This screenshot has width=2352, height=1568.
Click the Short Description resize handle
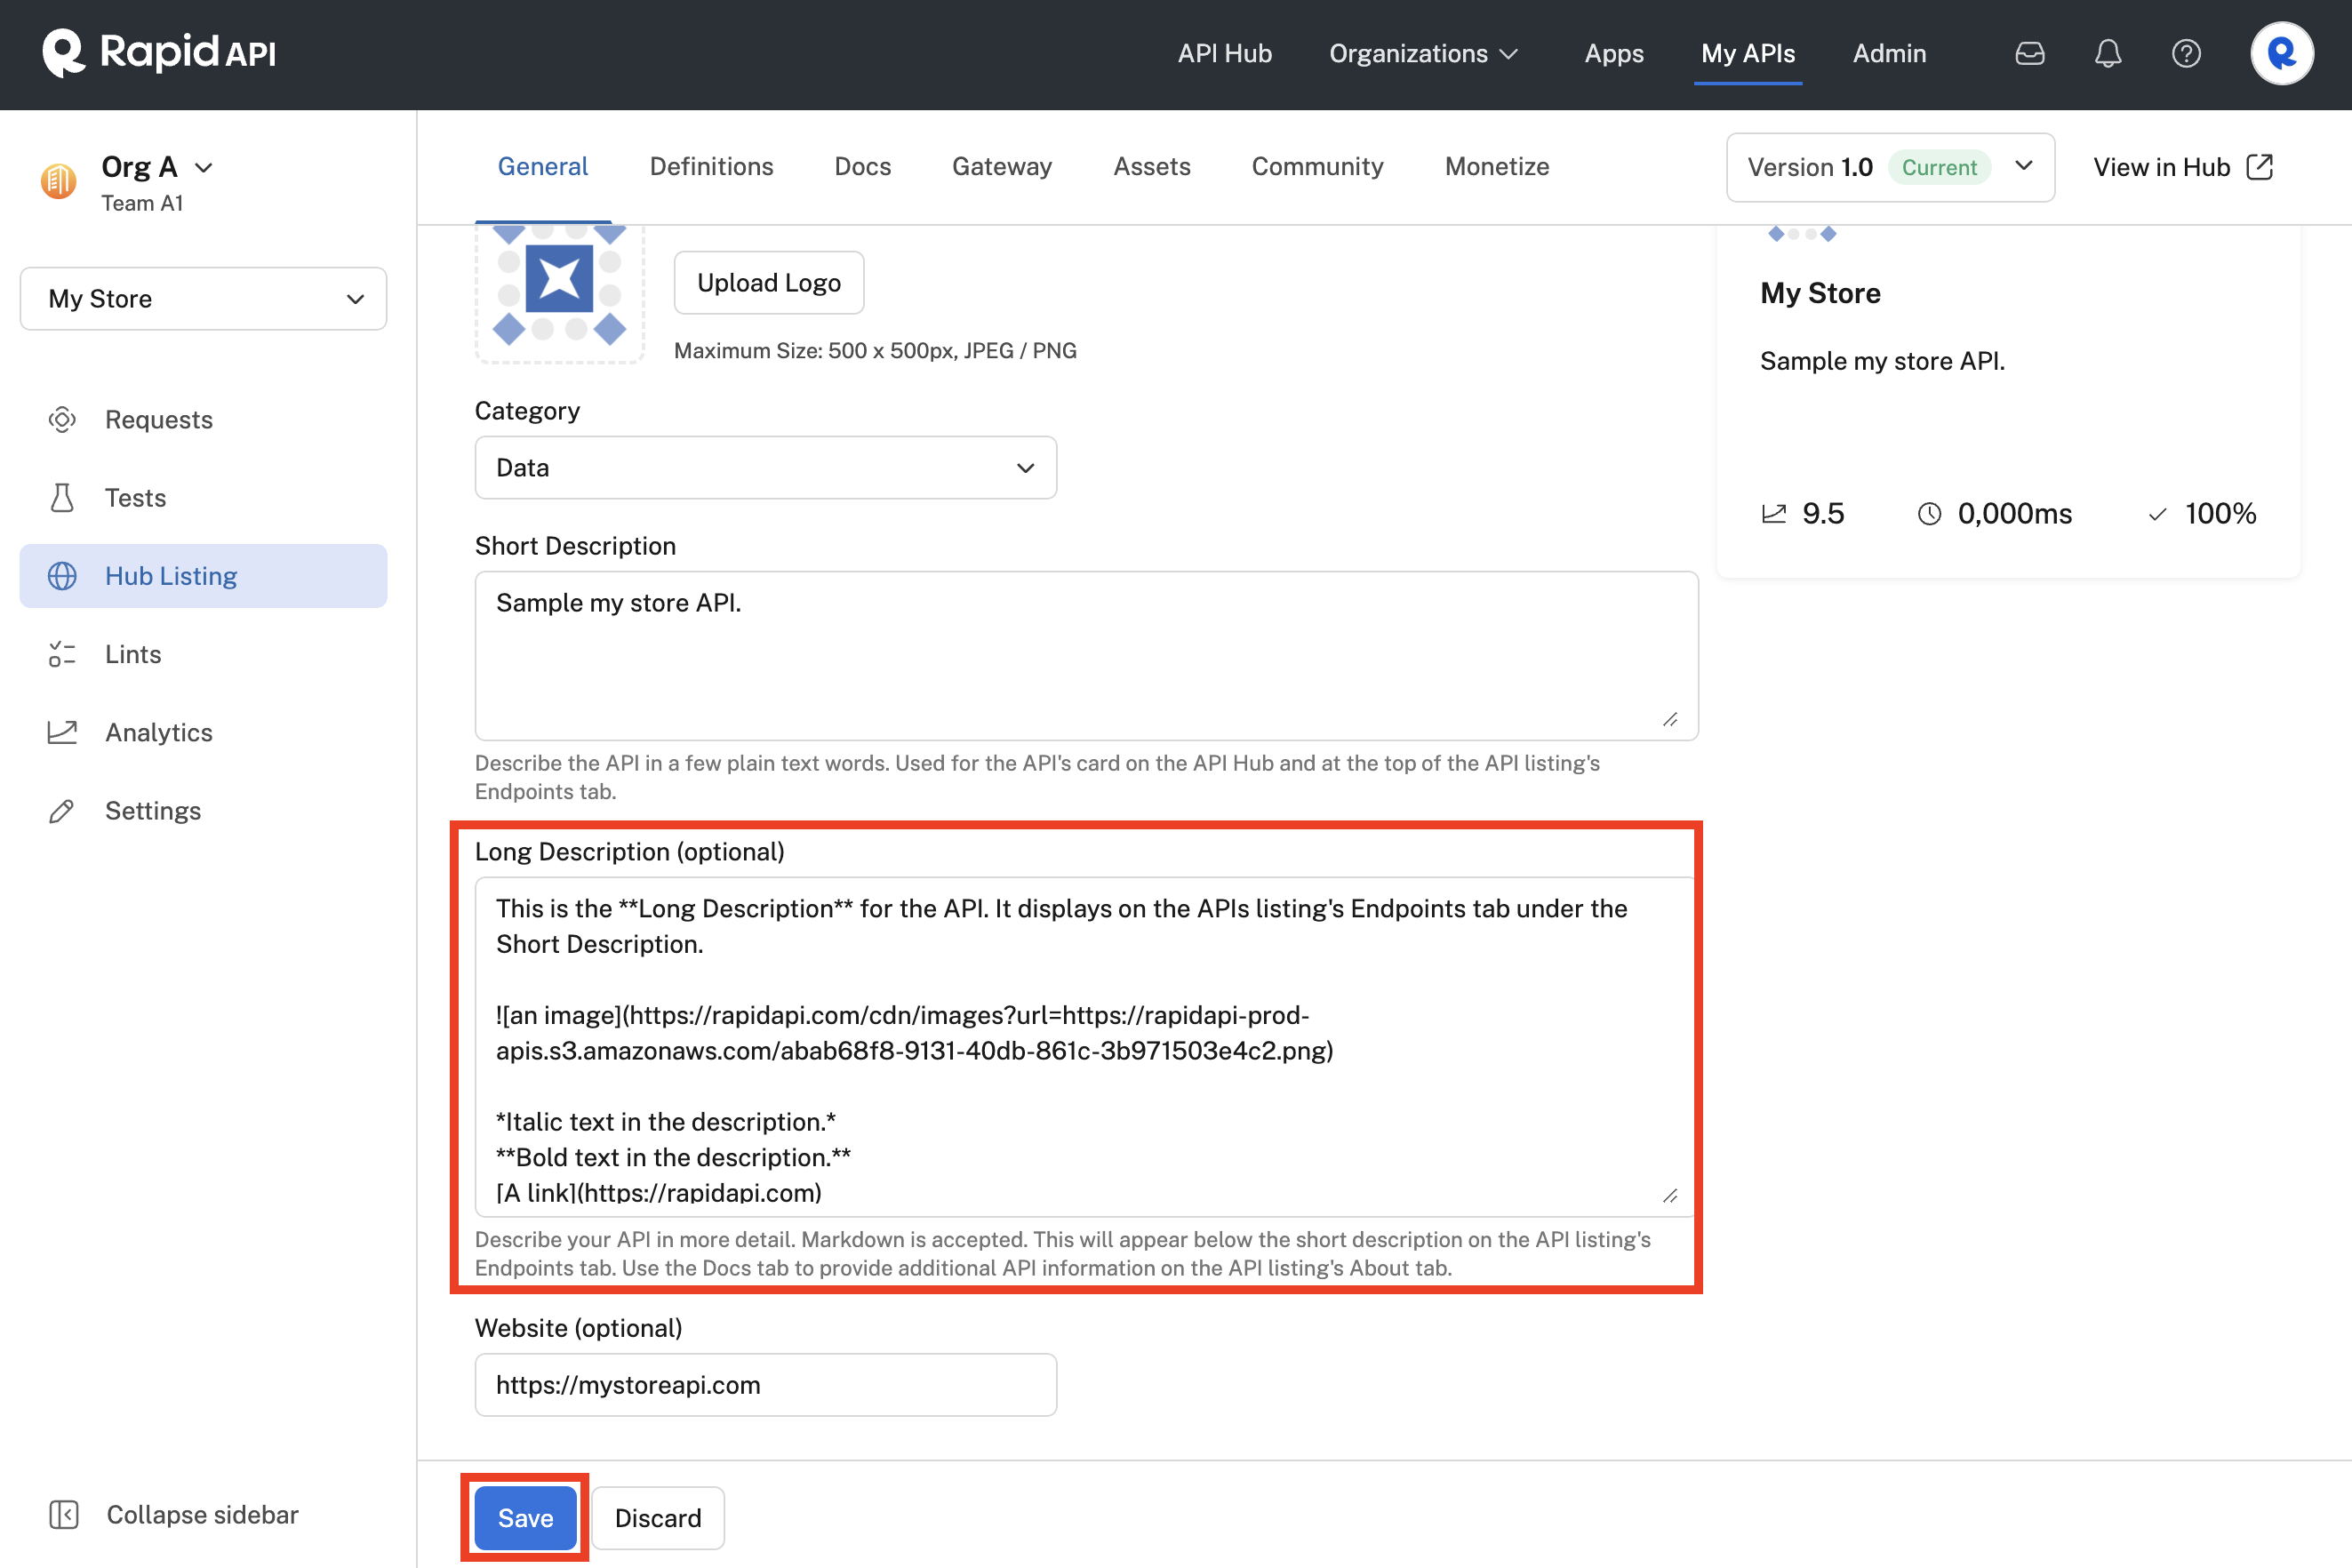click(1670, 719)
